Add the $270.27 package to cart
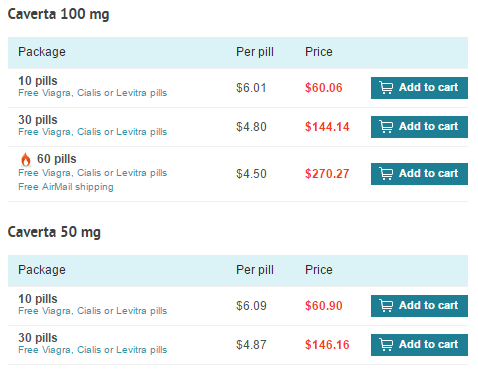This screenshot has height=369, width=478. coord(419,174)
